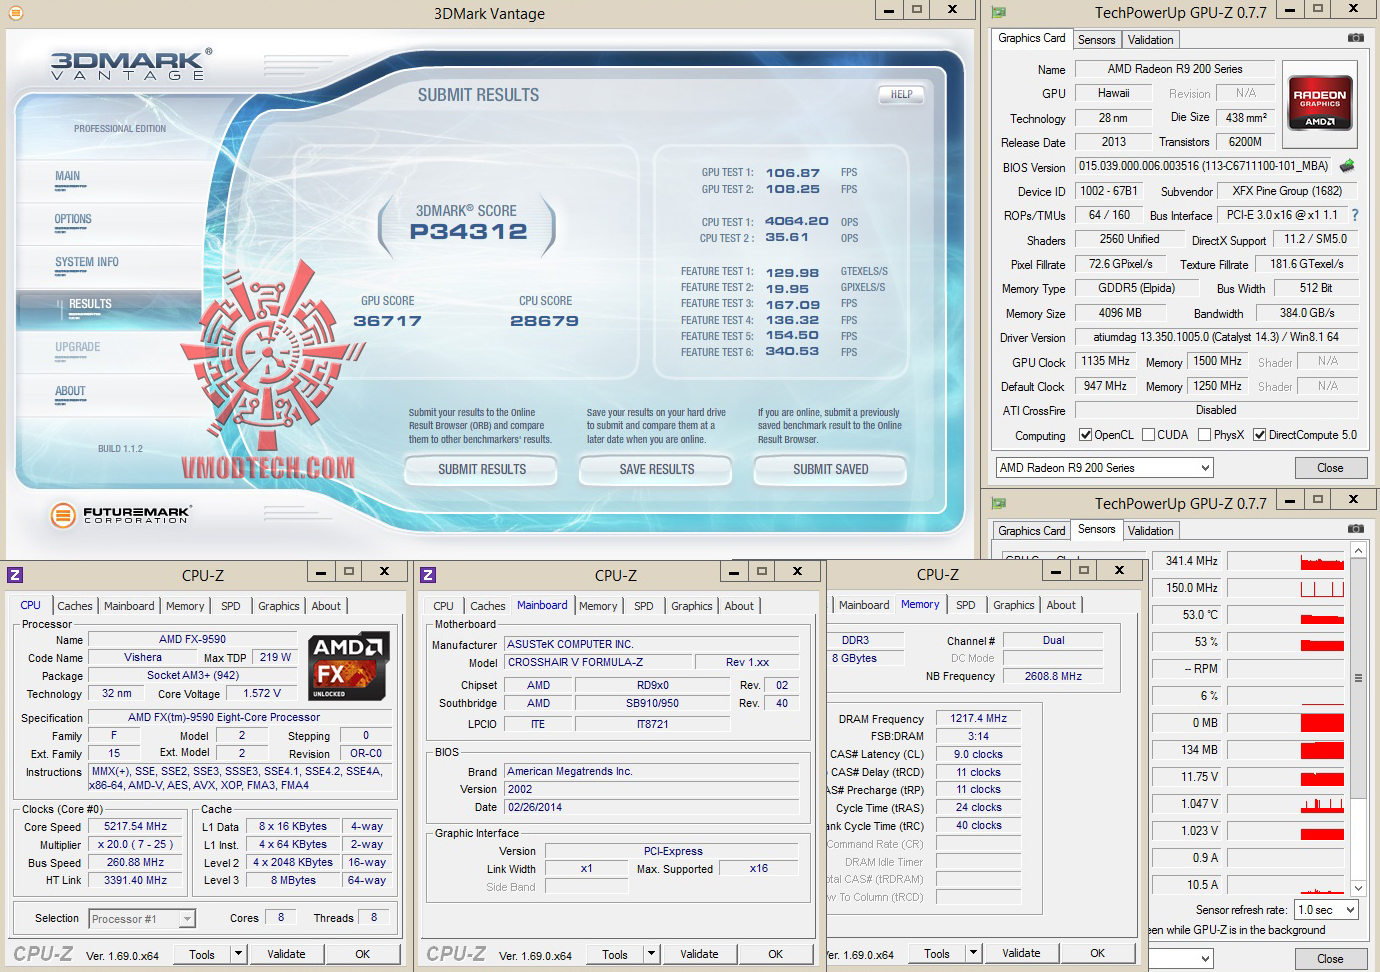
Task: Expand Tools arrow in leftmost CPU-Z window
Action: coord(239,953)
